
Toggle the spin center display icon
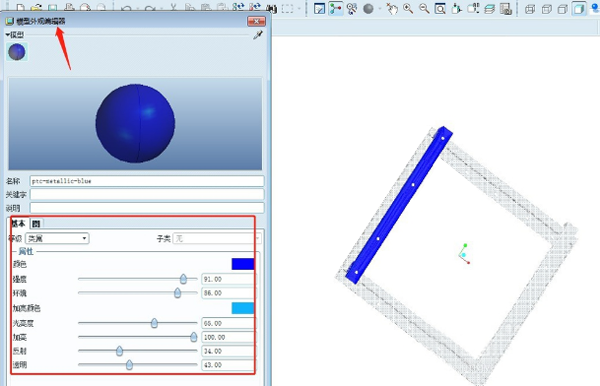(x=336, y=8)
